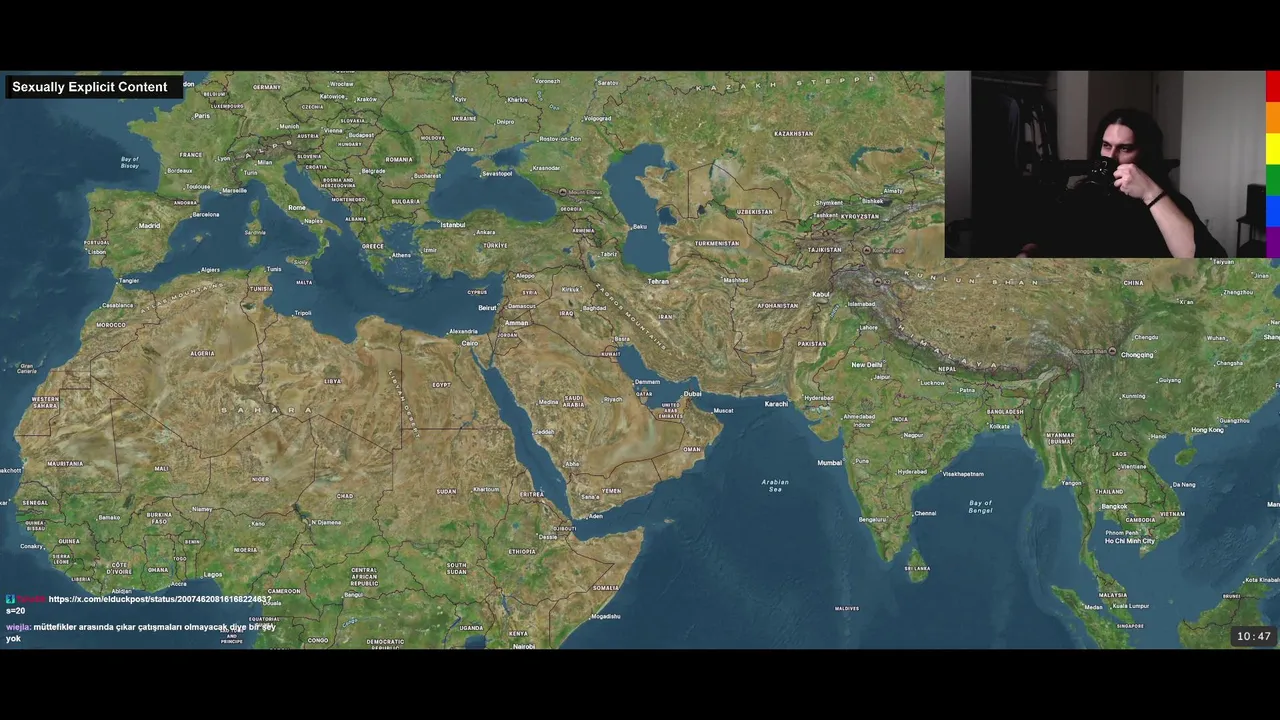The image size is (1280, 720).
Task: Click the Alexandria city label
Action: [463, 332]
